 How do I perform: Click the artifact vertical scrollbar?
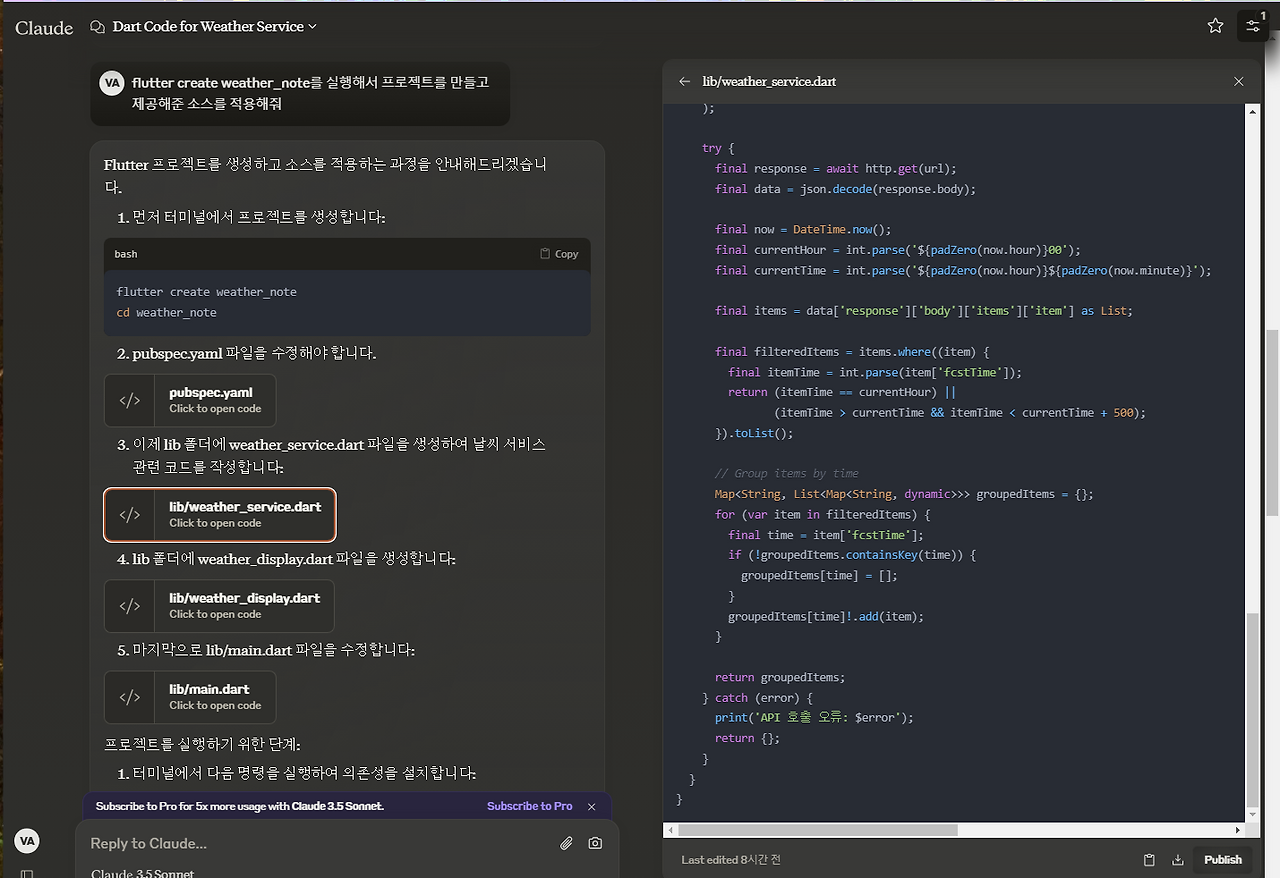(1253, 709)
